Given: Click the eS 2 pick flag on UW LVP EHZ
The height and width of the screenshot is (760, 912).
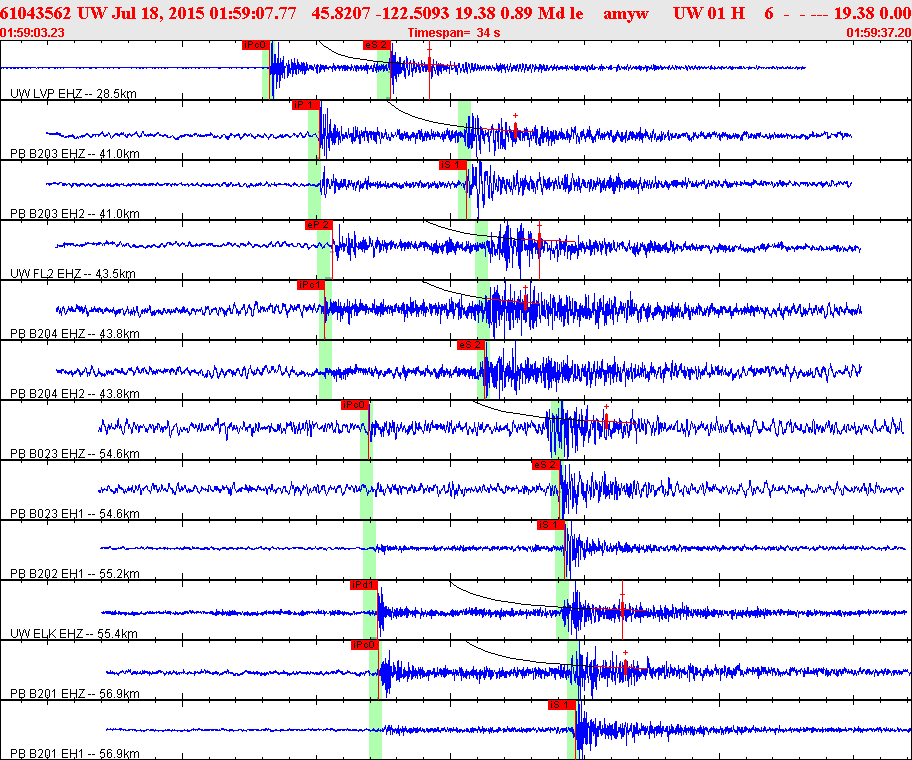Looking at the screenshot, I should click(376, 45).
